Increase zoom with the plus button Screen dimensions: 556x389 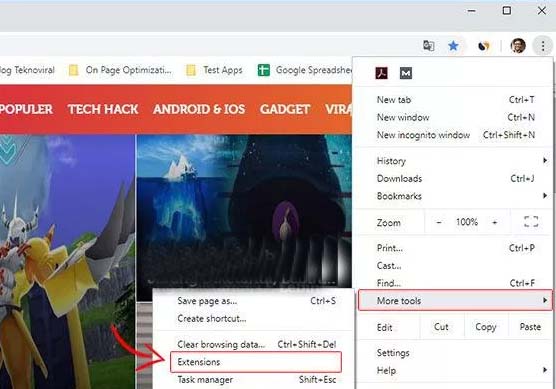[x=495, y=222]
